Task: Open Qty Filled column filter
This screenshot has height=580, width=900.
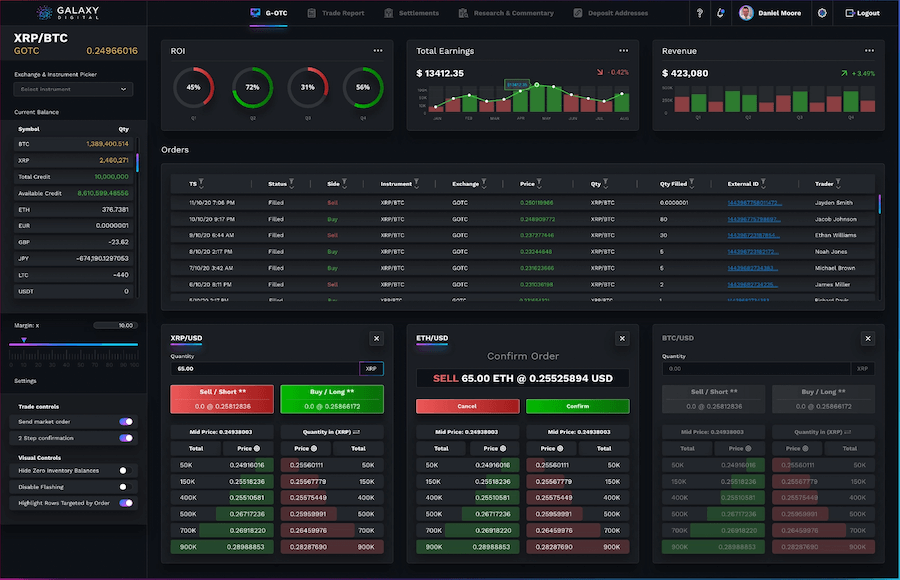Action: point(692,184)
